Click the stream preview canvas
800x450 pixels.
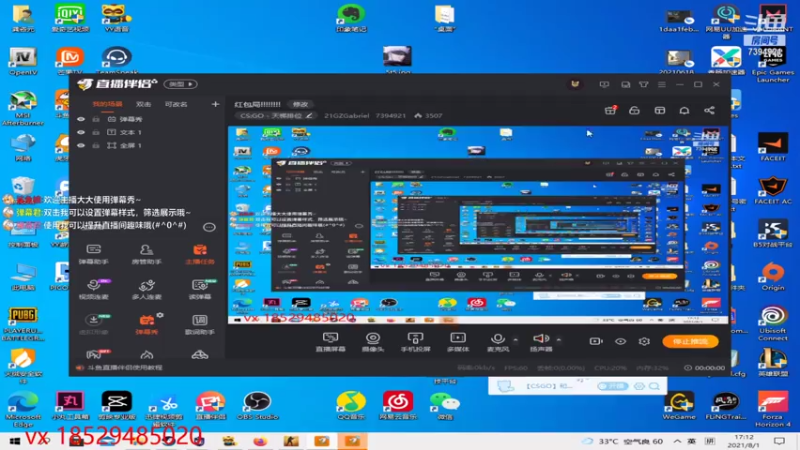[478, 225]
